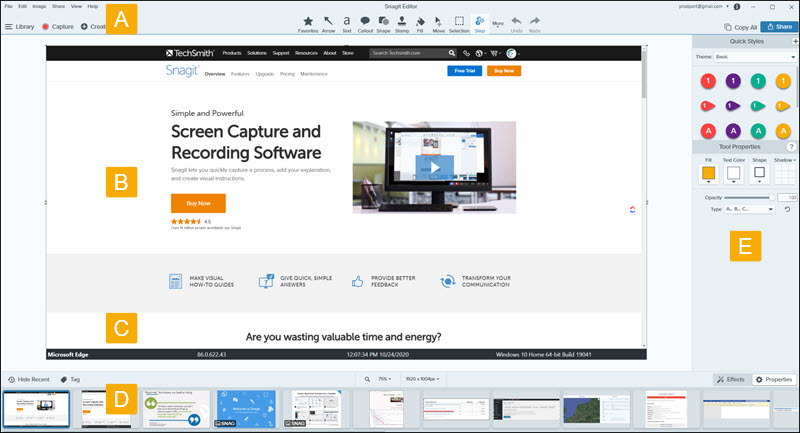Open the More tools dropdown
Viewport: 800px width, 433px height.
pyautogui.click(x=497, y=24)
